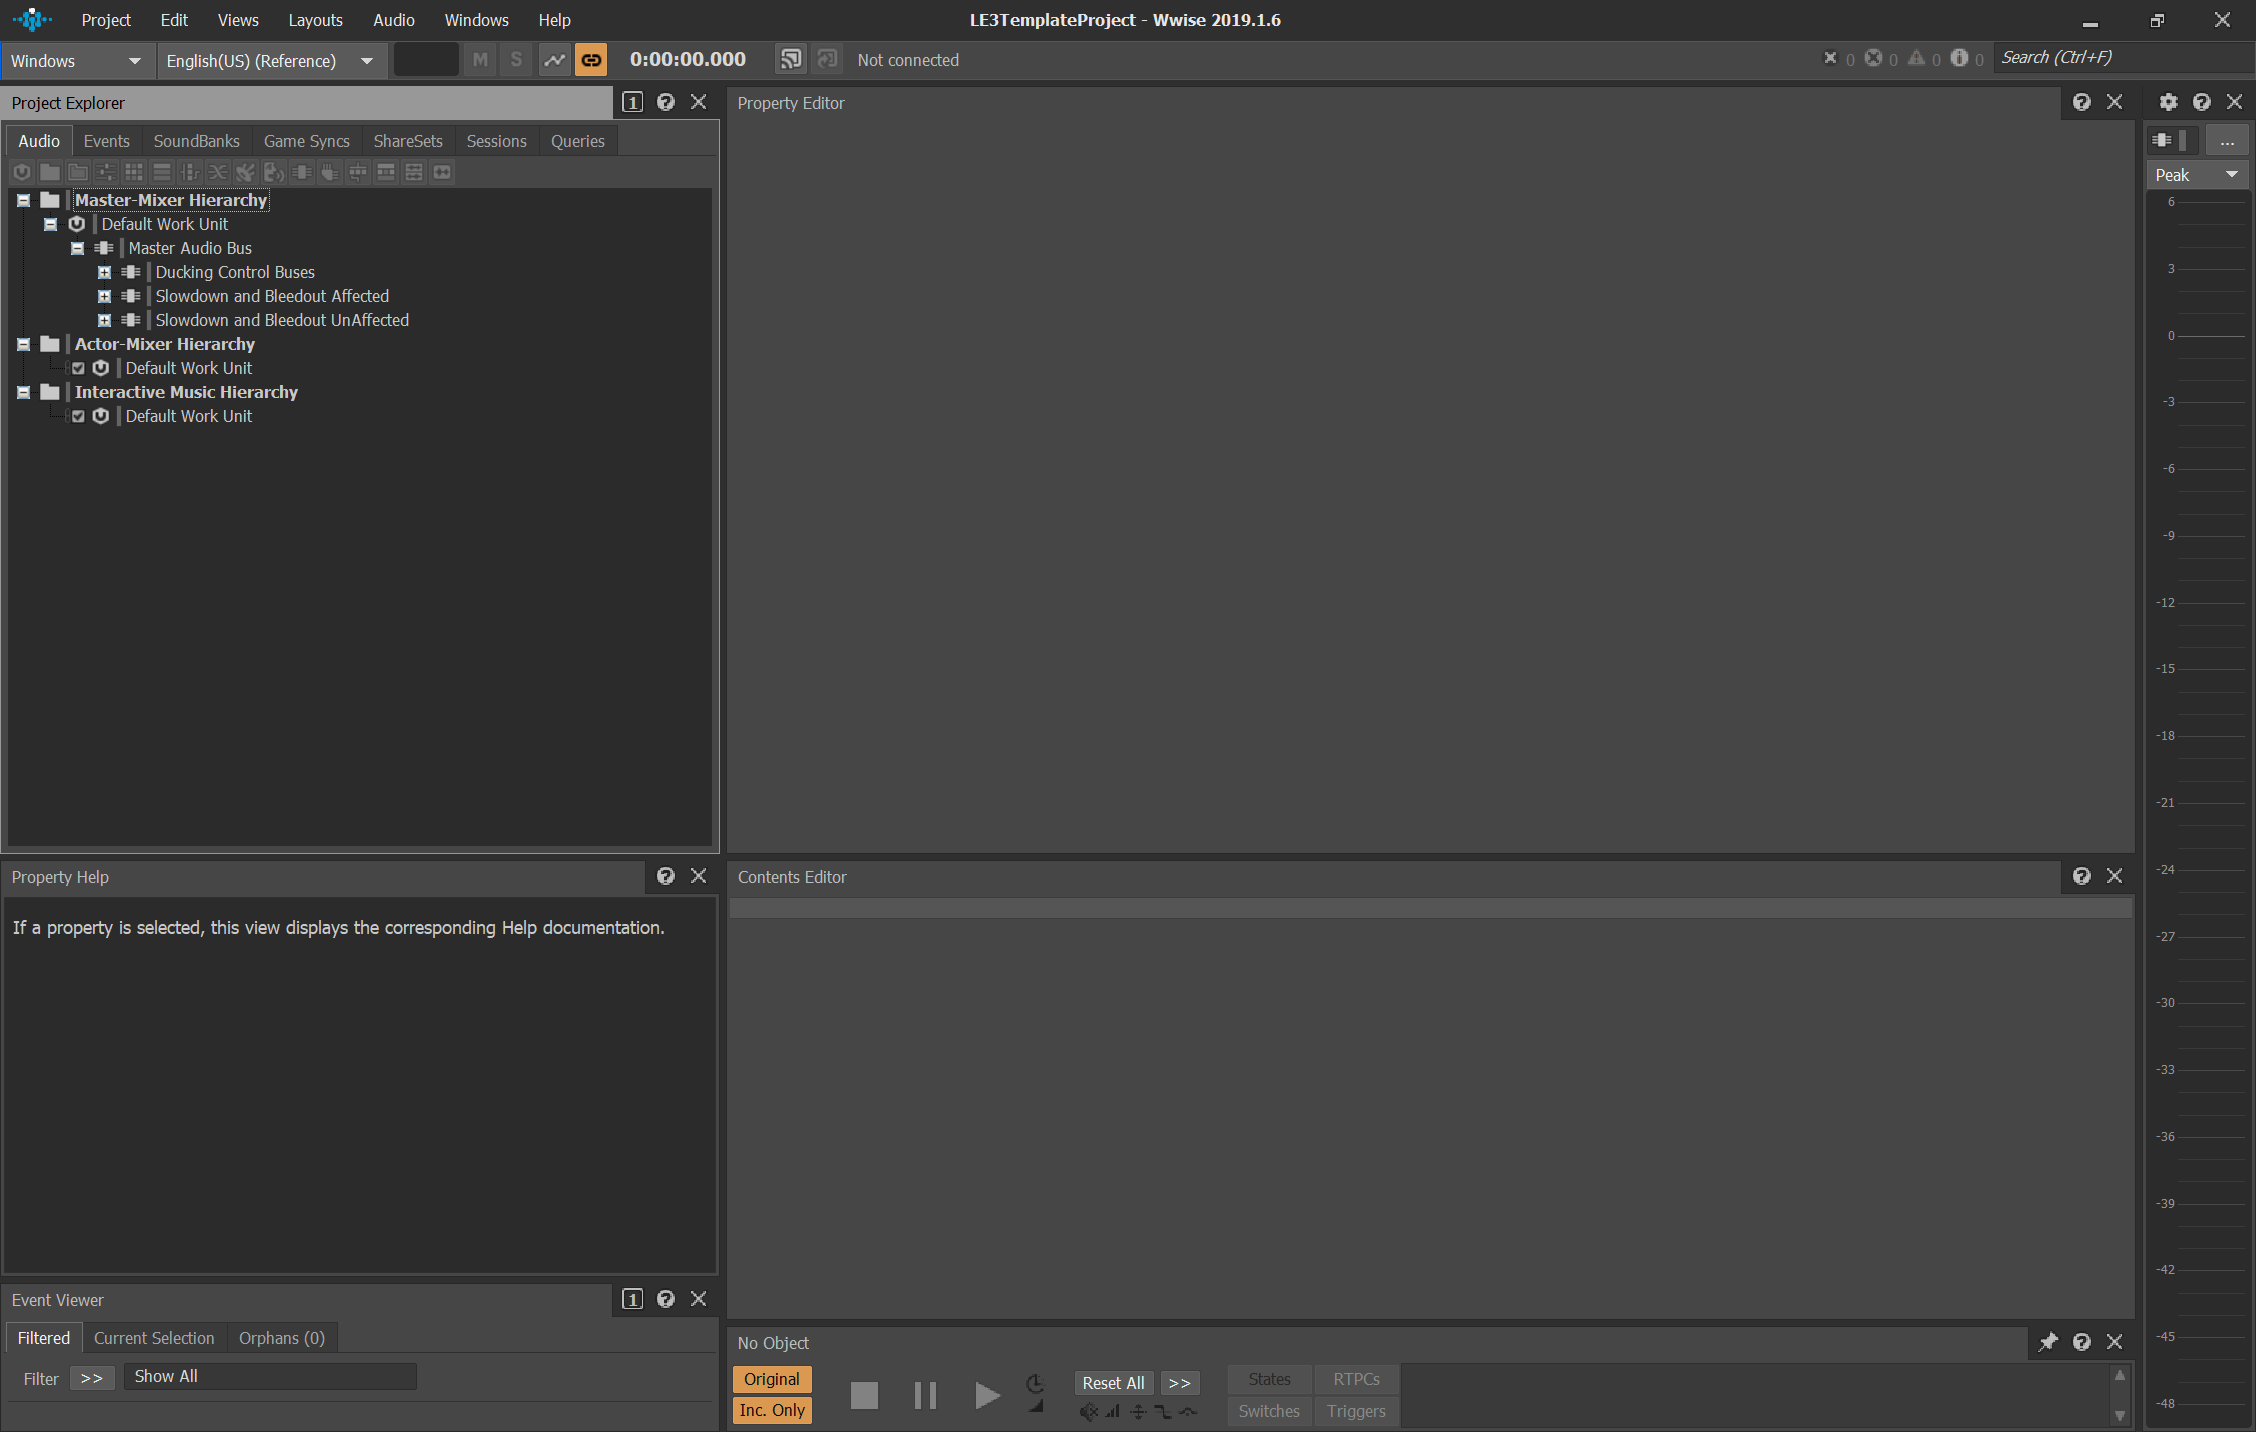Click the Sound SFX plug toolbar icon
Image resolution: width=2256 pixels, height=1432 pixels.
[x=246, y=172]
